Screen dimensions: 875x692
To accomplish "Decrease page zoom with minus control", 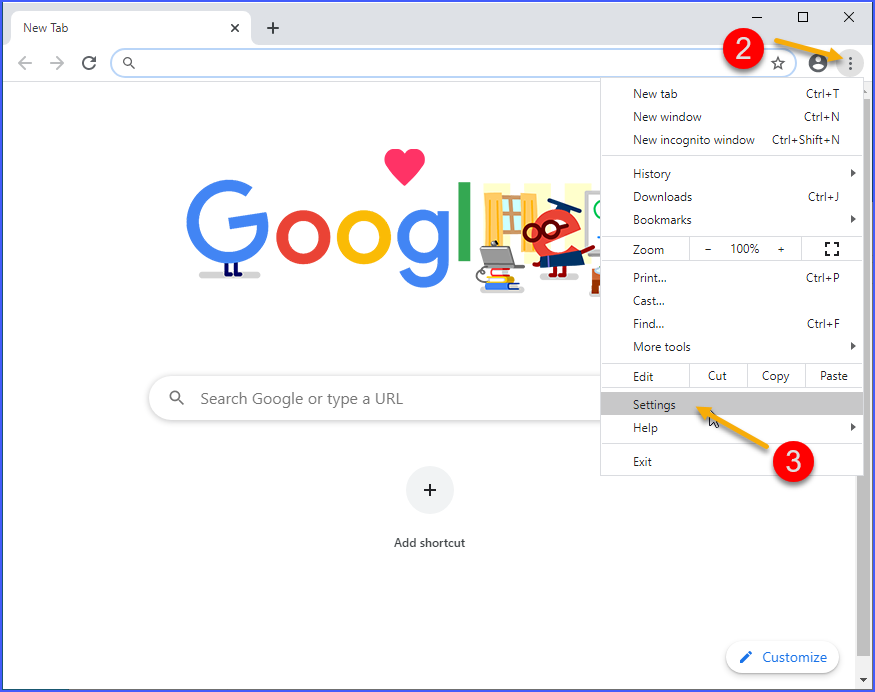I will click(x=708, y=248).
